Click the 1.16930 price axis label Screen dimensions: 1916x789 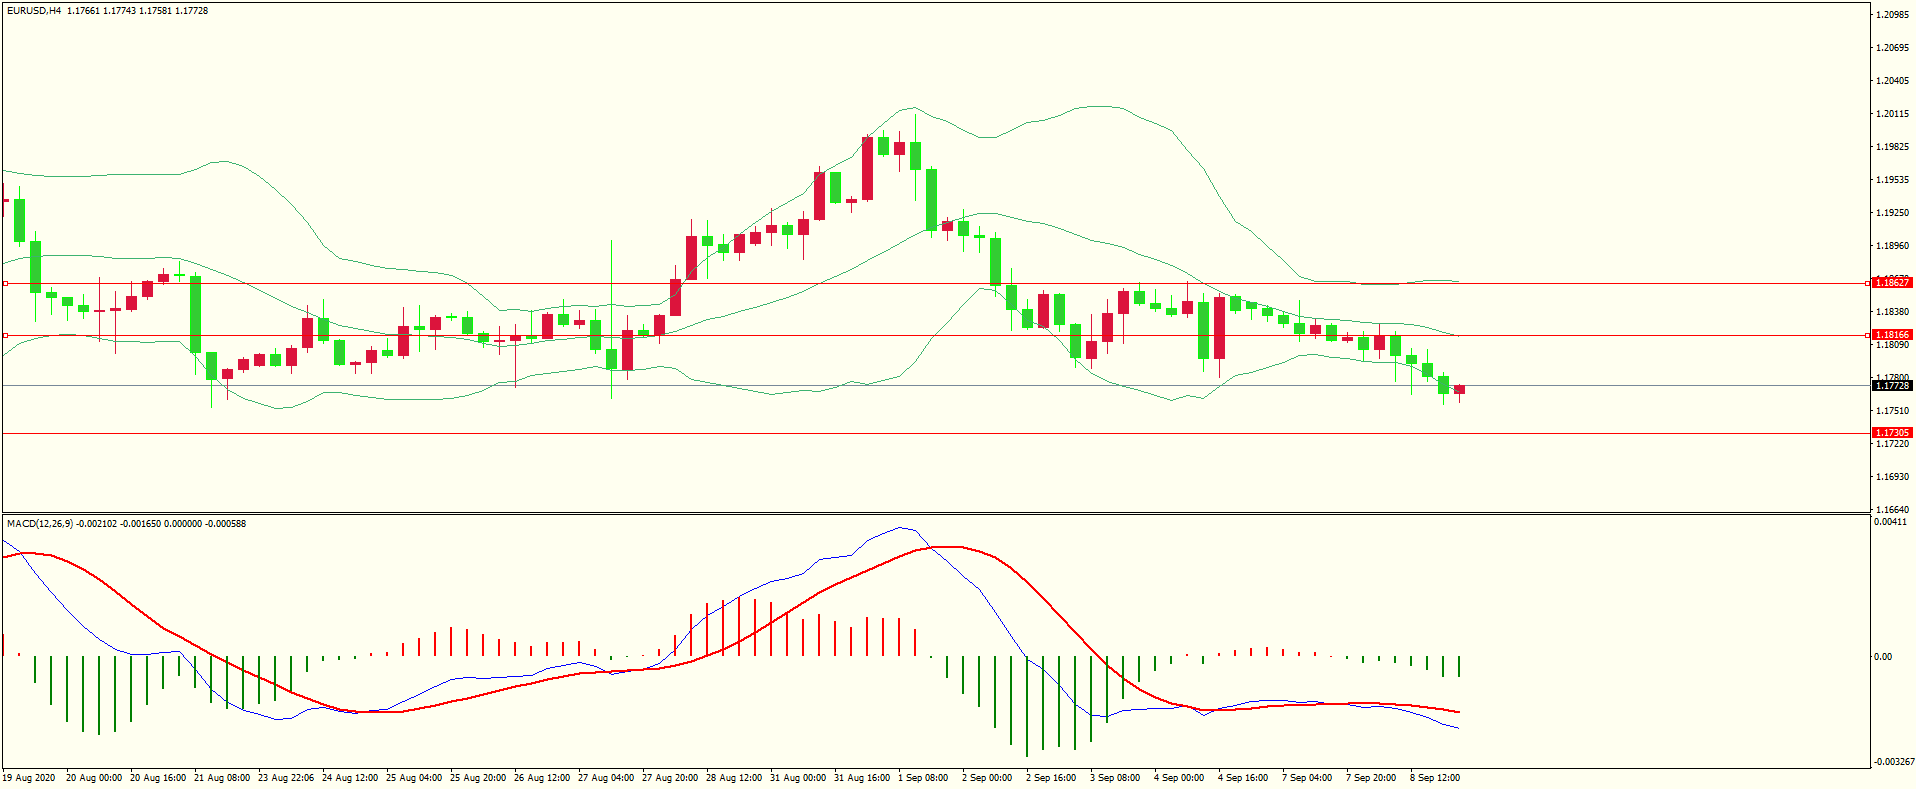click(x=1893, y=477)
